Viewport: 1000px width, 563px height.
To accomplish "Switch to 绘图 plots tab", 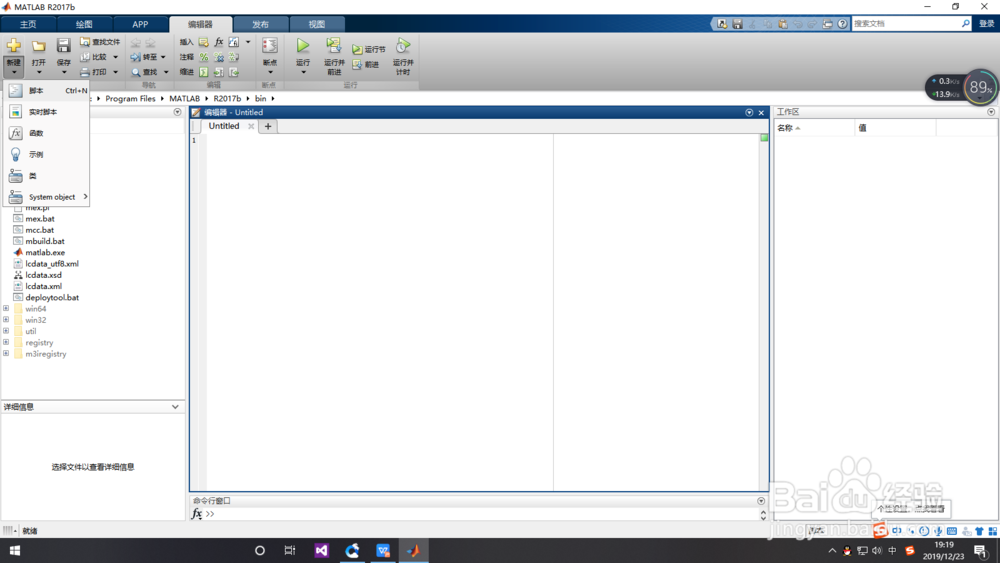I will [x=84, y=24].
